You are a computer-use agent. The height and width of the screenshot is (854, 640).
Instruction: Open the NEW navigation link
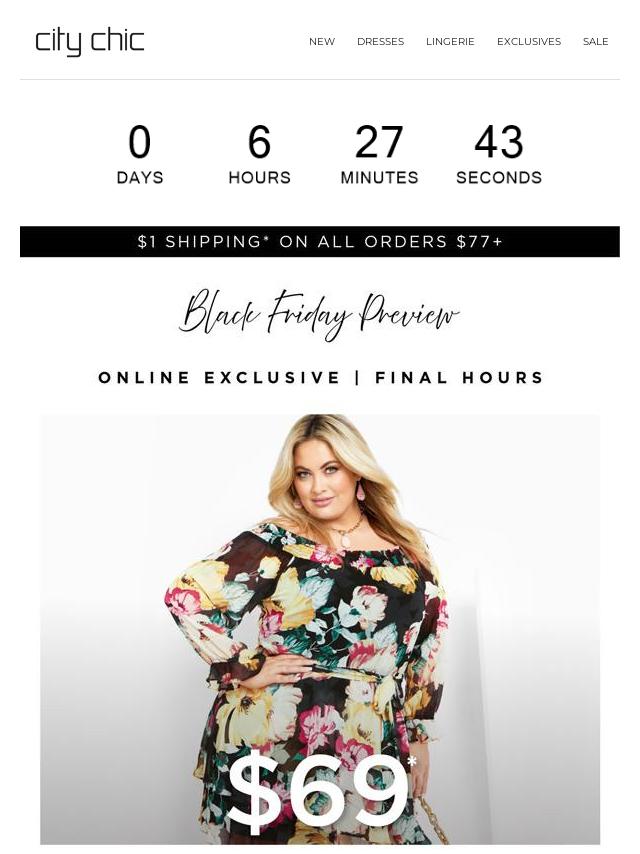321,41
